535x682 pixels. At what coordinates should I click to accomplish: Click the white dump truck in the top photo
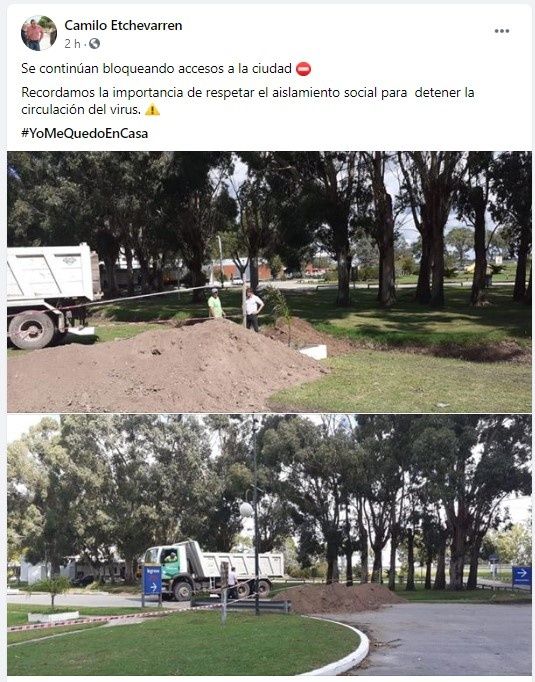(50, 296)
